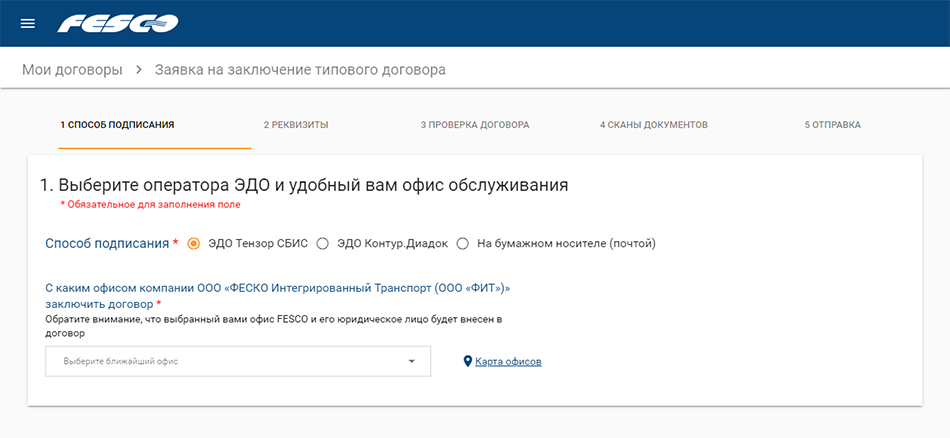Image resolution: width=950 pixels, height=438 pixels.
Task: Click the Обратите внимание office notice text
Action: click(x=274, y=326)
